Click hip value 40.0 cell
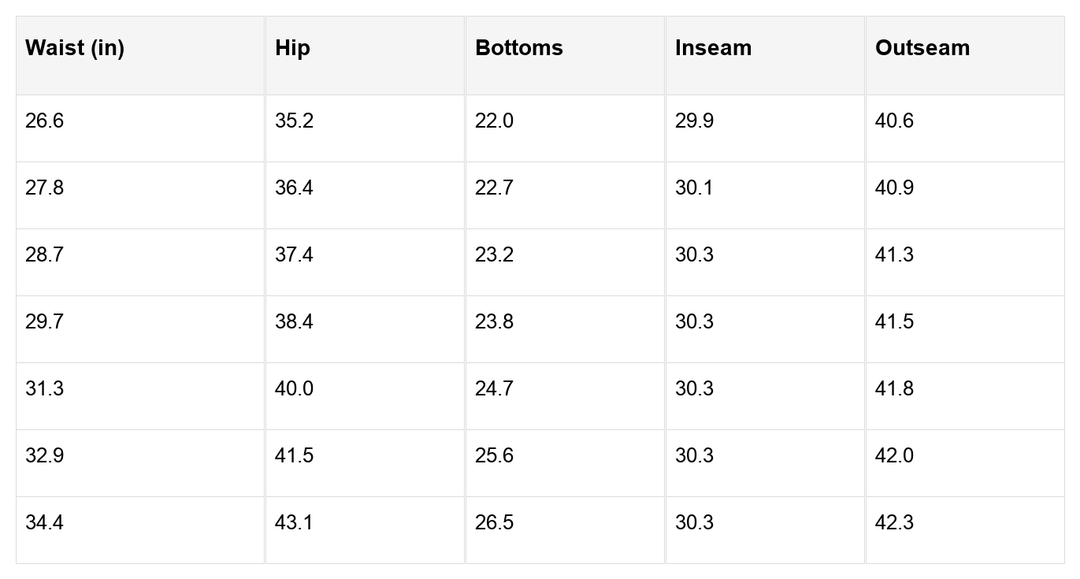This screenshot has height=579, width=1080. (x=294, y=389)
